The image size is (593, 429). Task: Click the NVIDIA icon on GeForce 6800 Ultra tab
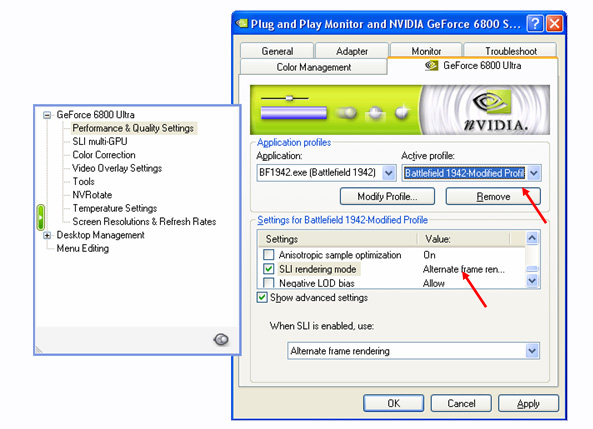431,65
